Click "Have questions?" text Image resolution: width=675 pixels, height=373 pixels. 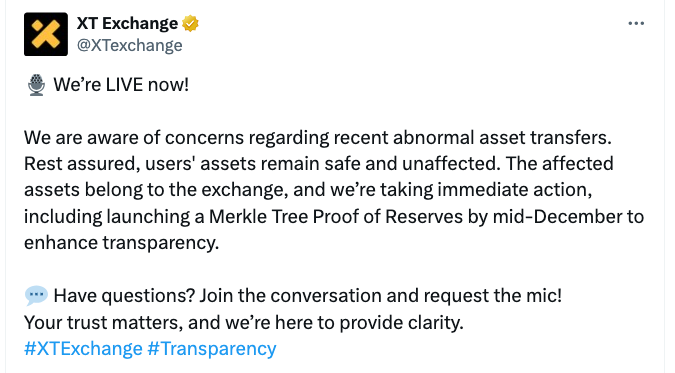coord(124,296)
